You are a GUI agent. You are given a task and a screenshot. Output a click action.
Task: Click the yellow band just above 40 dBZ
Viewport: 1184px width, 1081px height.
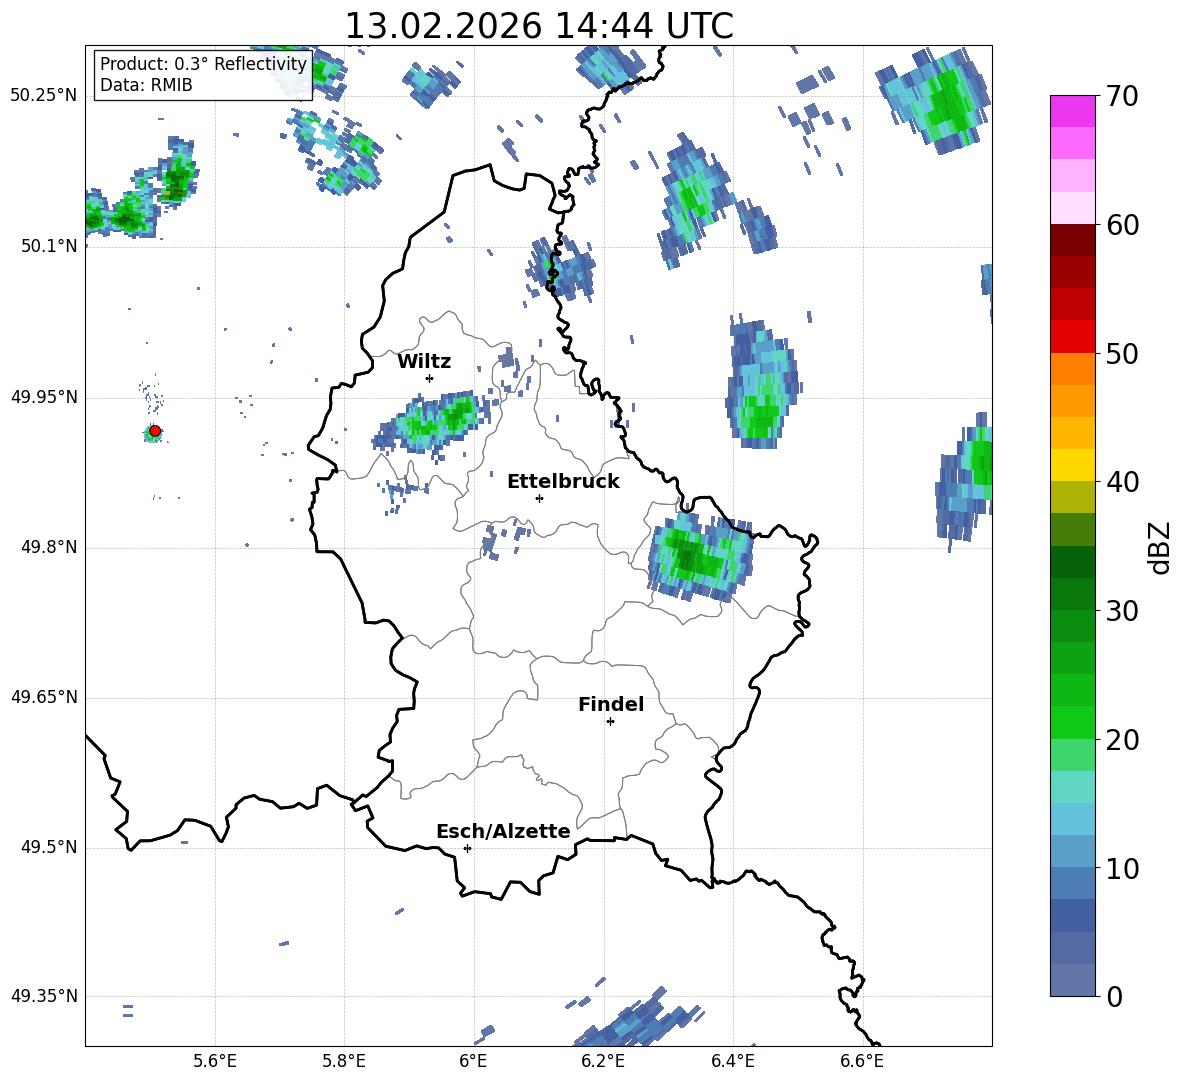point(1073,466)
